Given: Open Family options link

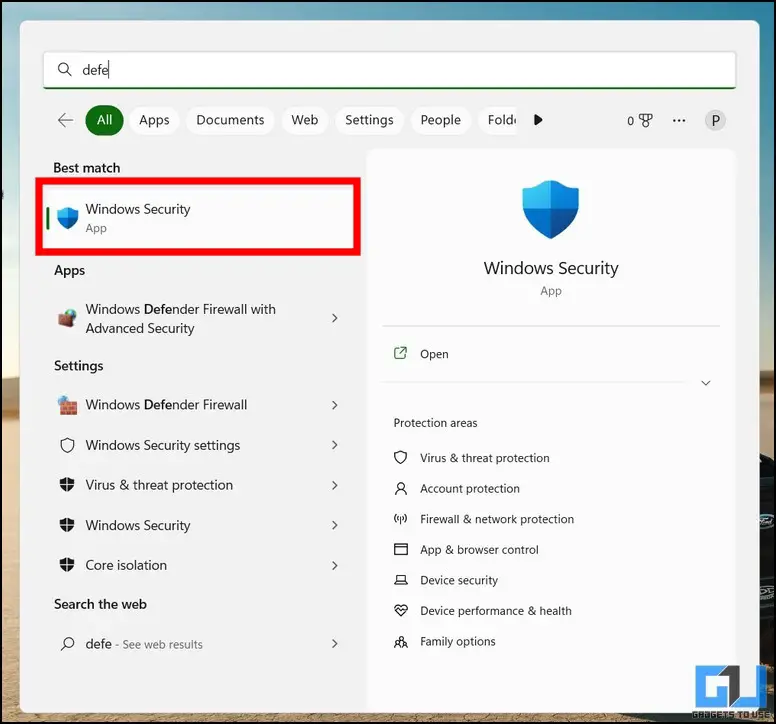Looking at the screenshot, I should pos(457,641).
